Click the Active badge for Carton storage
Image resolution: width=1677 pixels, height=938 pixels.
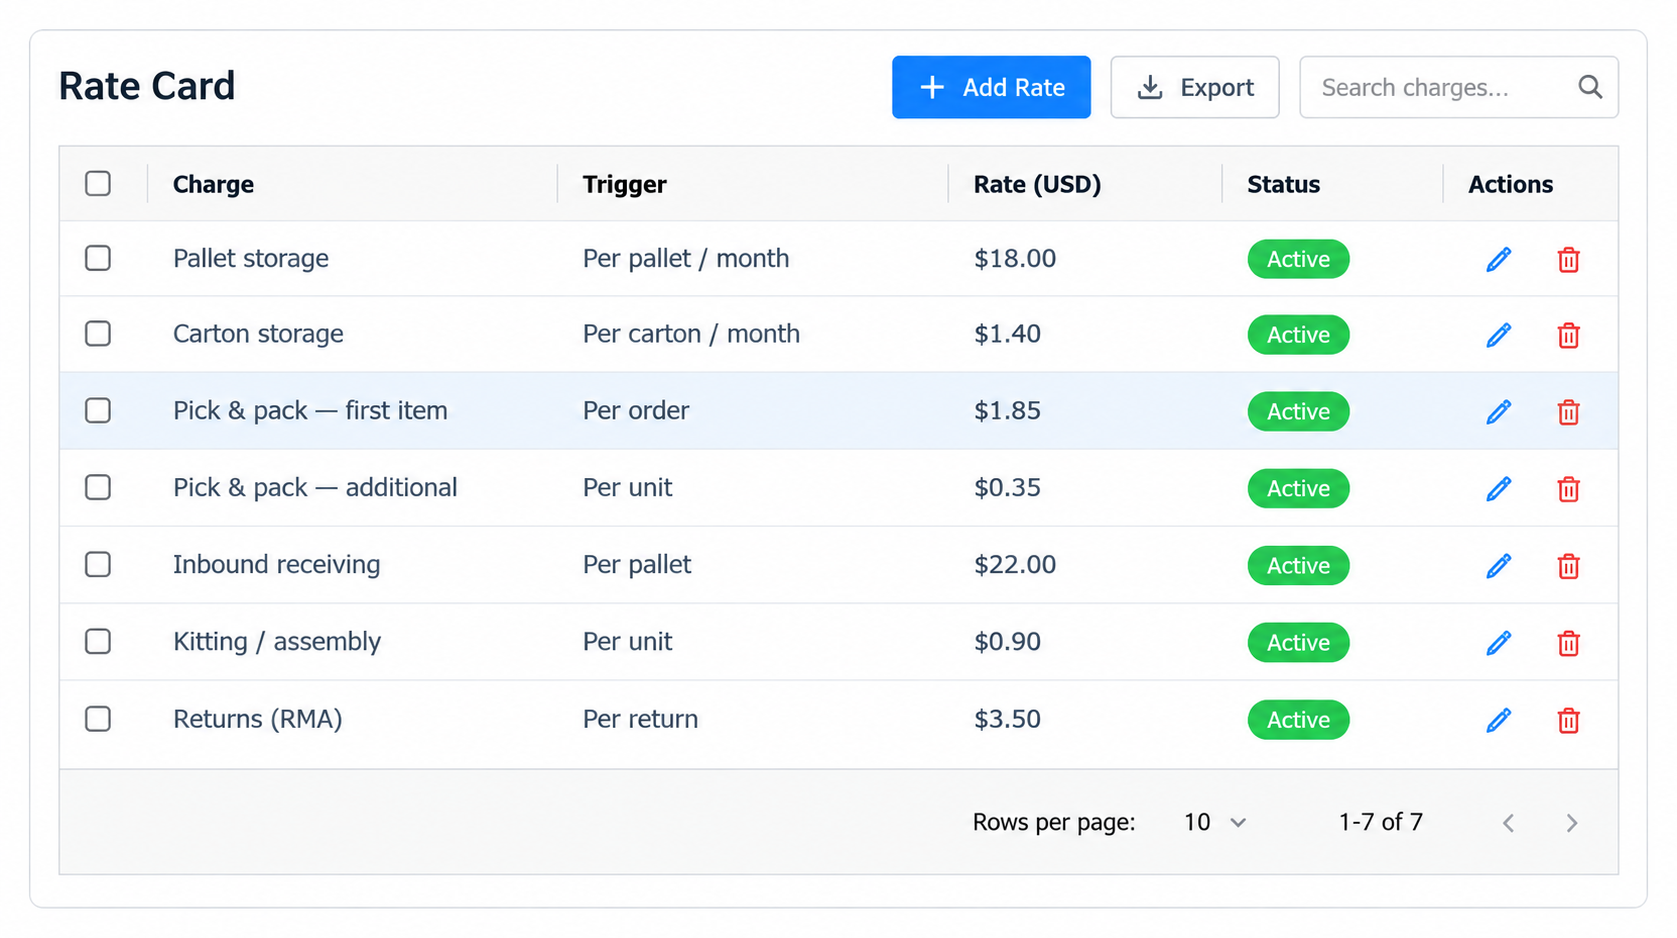pos(1298,335)
